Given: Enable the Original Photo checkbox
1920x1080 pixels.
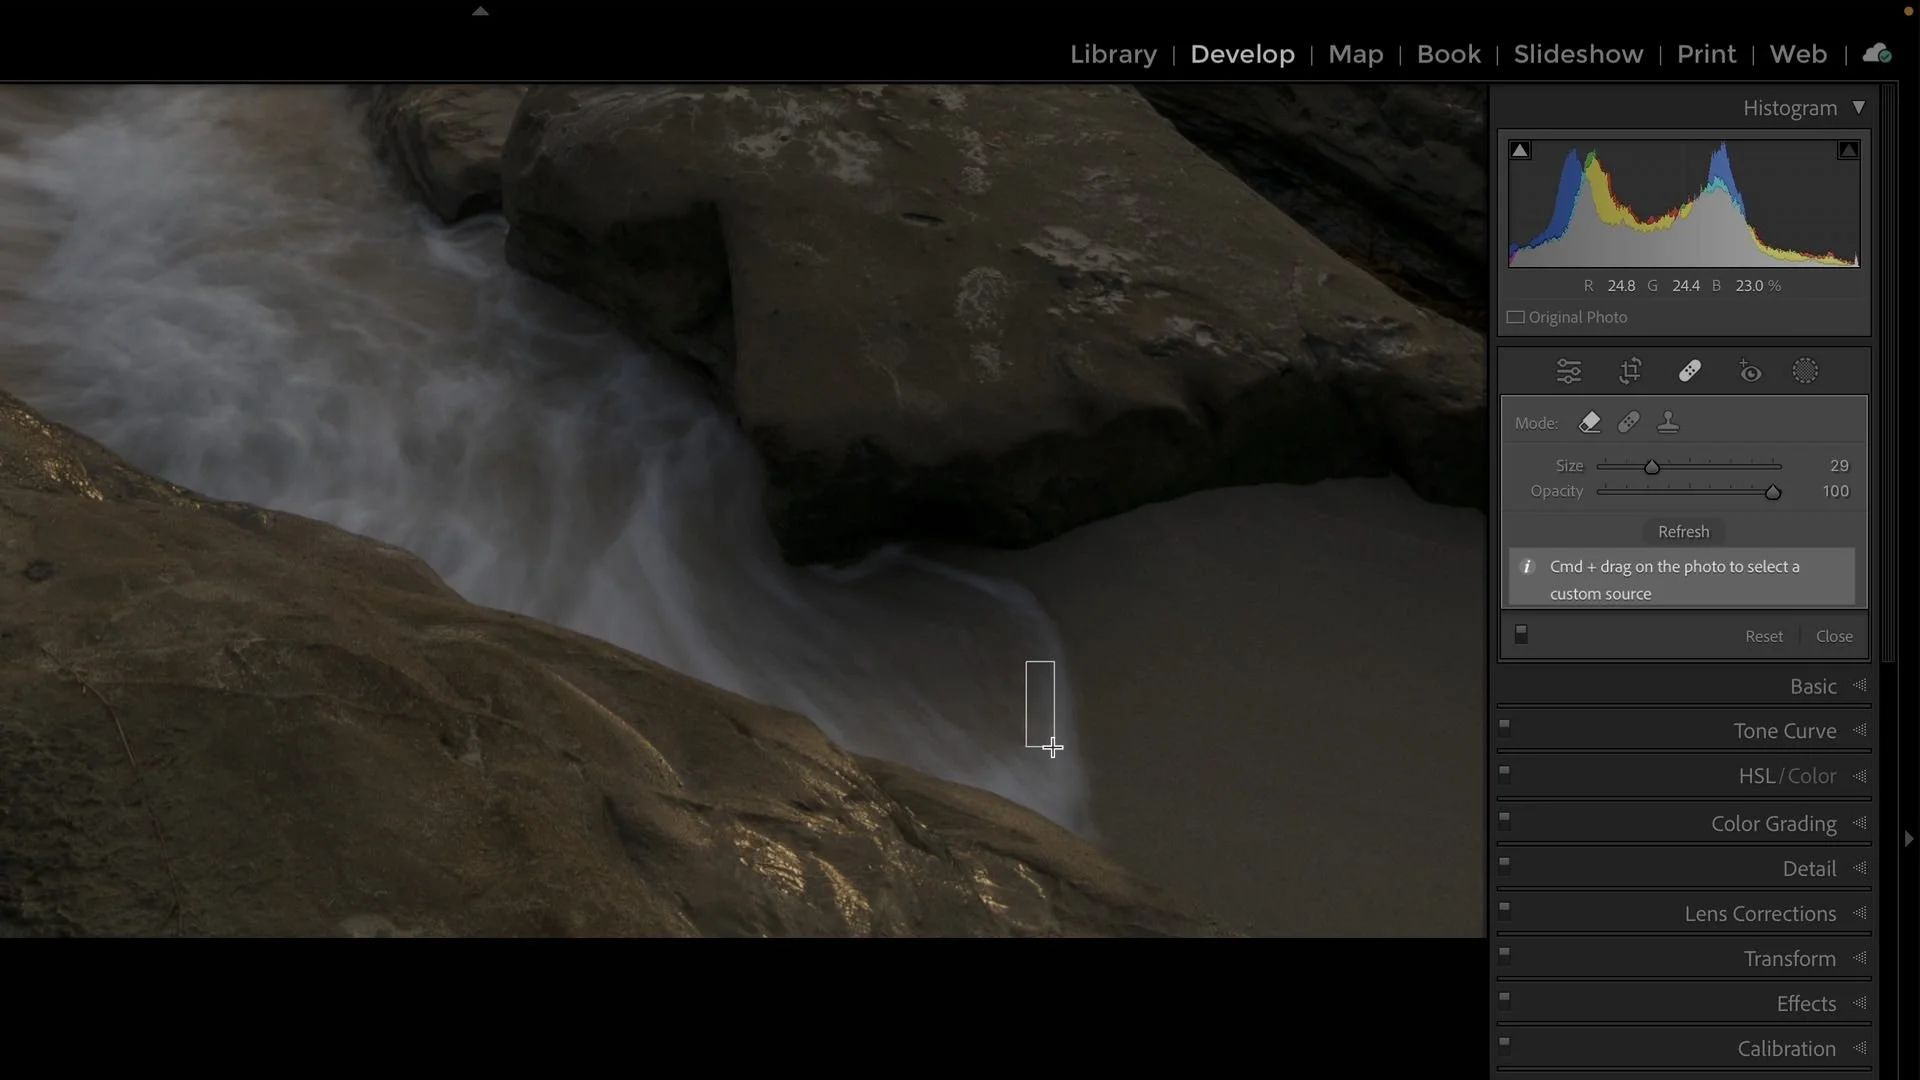Looking at the screenshot, I should coord(1515,317).
